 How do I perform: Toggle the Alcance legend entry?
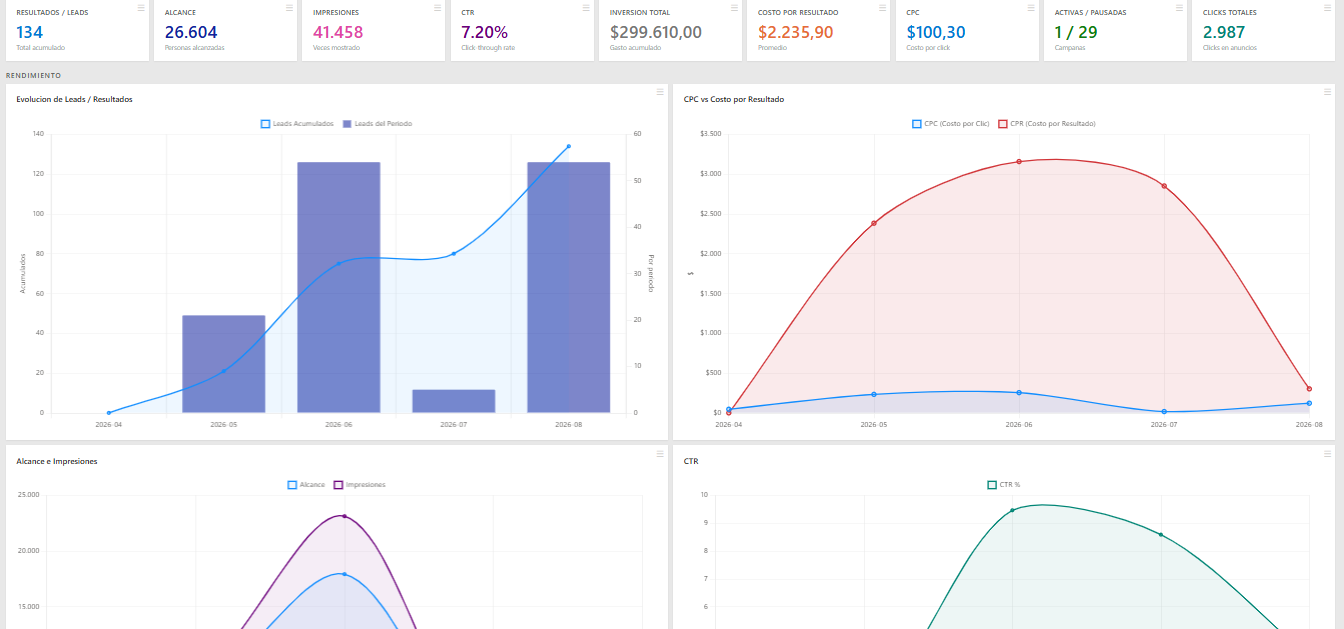306,485
